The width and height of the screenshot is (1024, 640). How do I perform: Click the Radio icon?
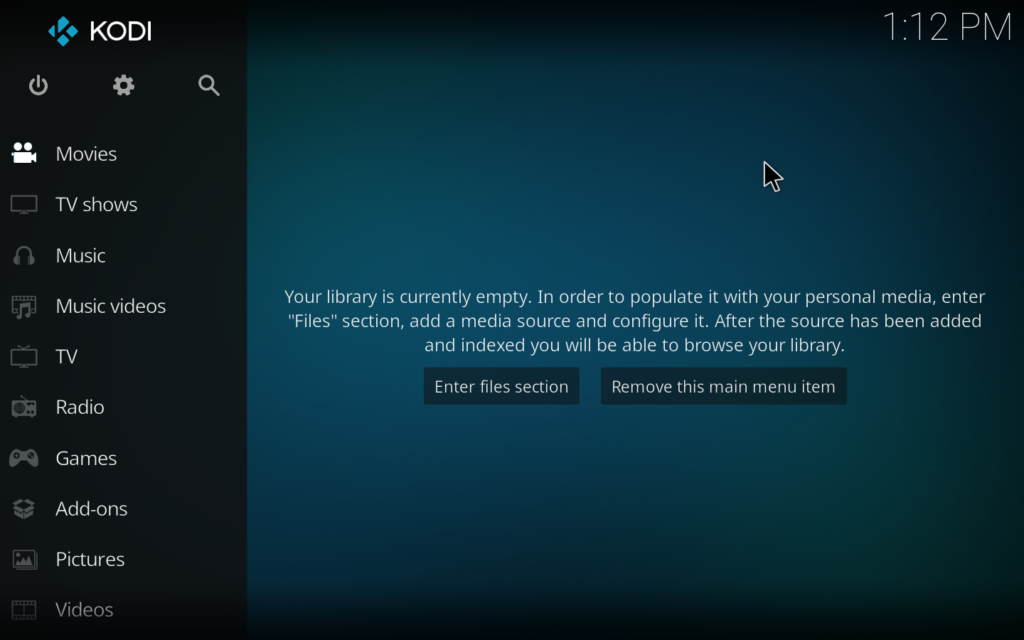(24, 408)
